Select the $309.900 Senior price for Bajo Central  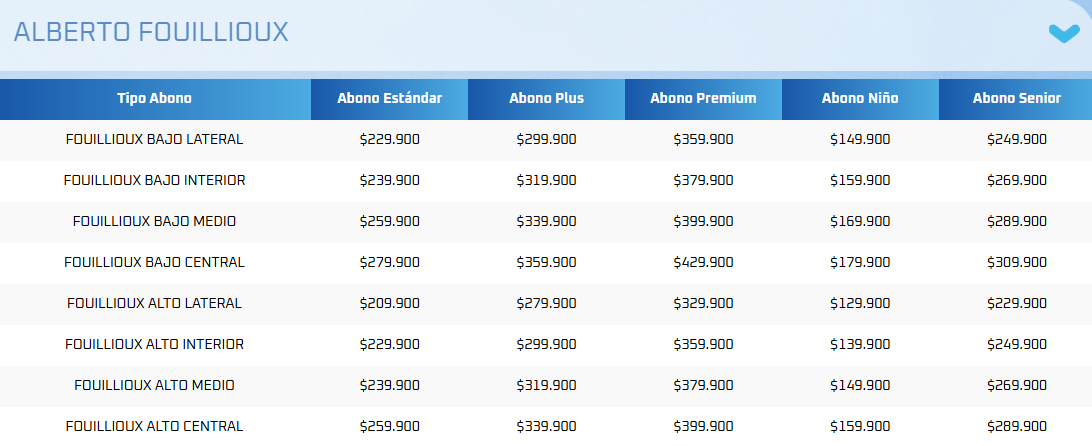(x=1017, y=262)
